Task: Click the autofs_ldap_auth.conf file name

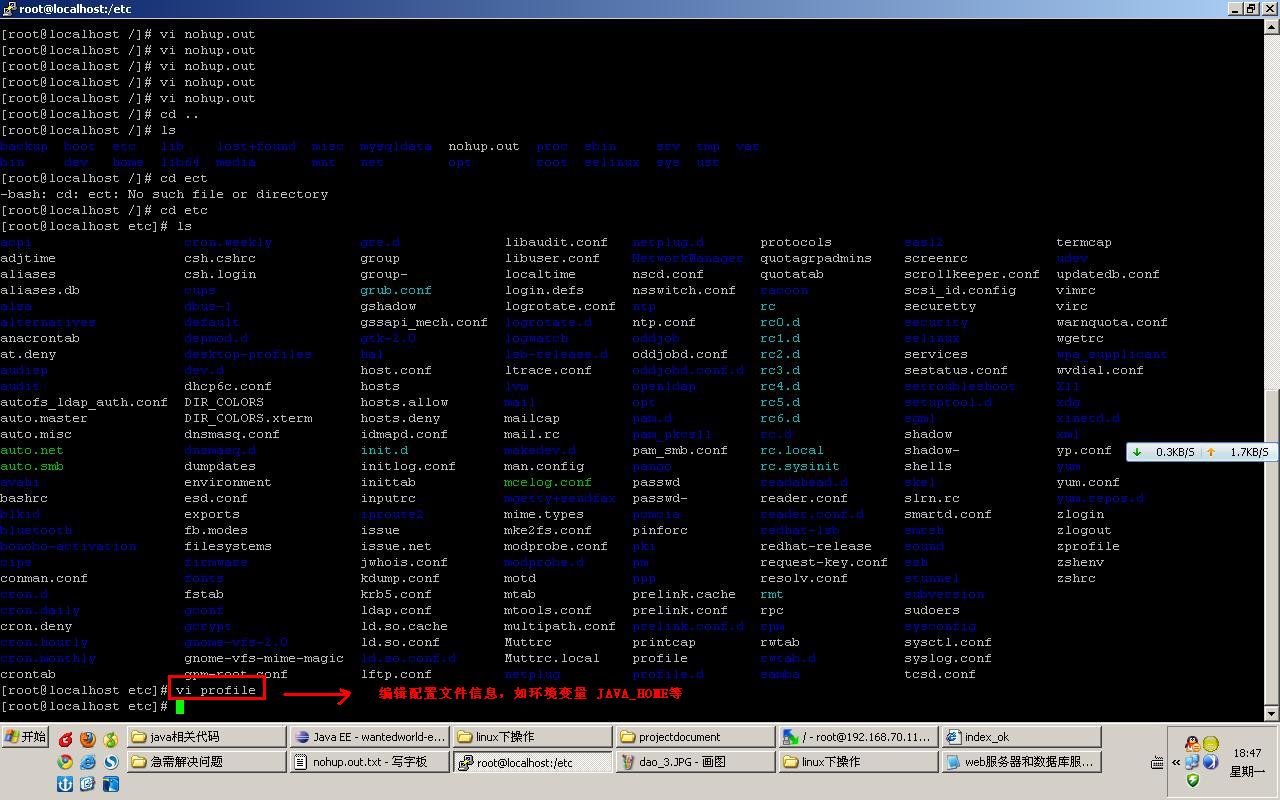Action: (x=84, y=402)
